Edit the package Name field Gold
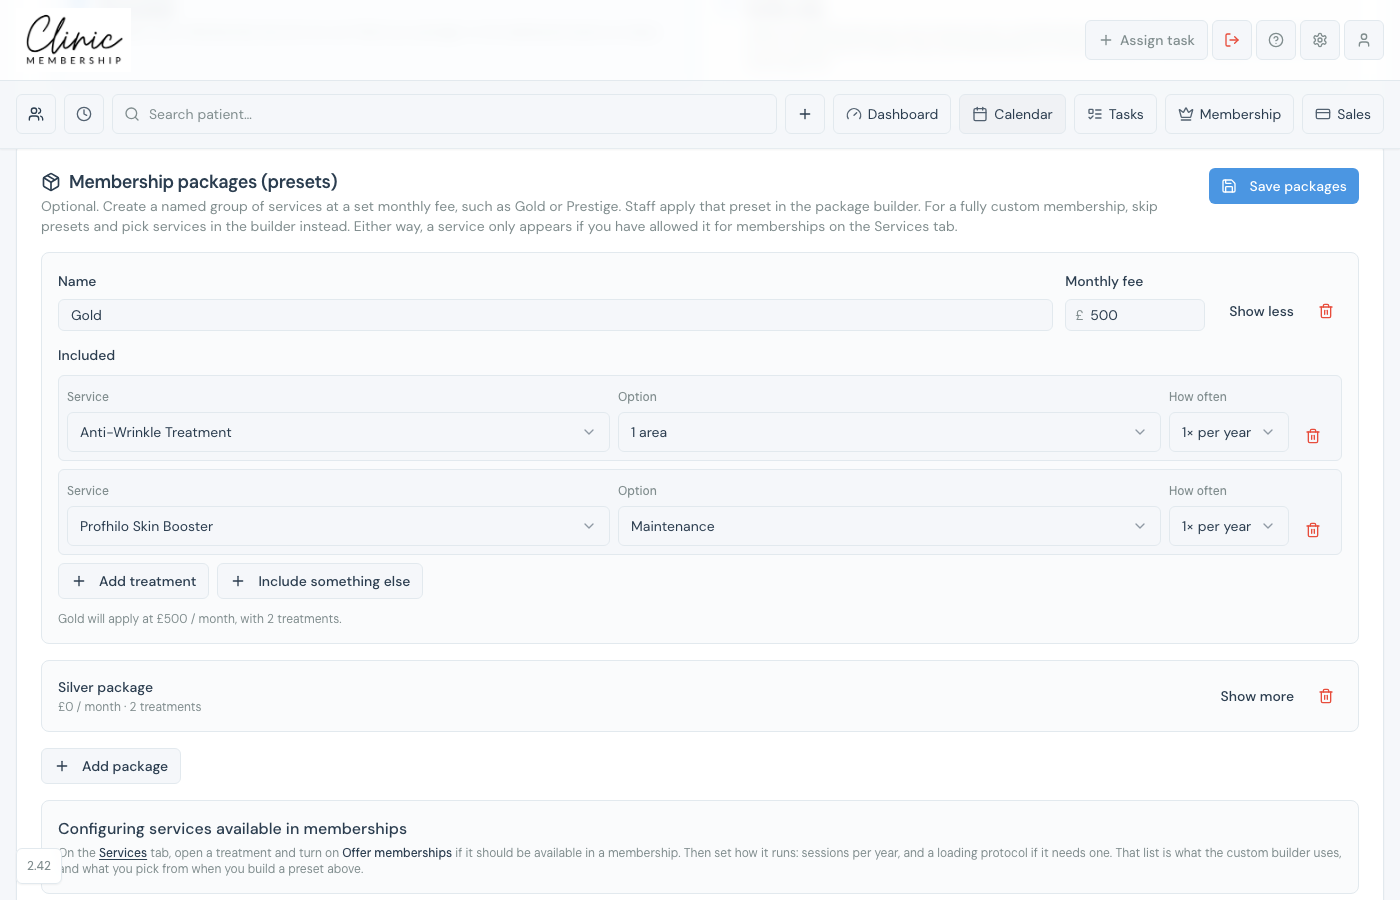This screenshot has width=1400, height=900. pyautogui.click(x=555, y=315)
